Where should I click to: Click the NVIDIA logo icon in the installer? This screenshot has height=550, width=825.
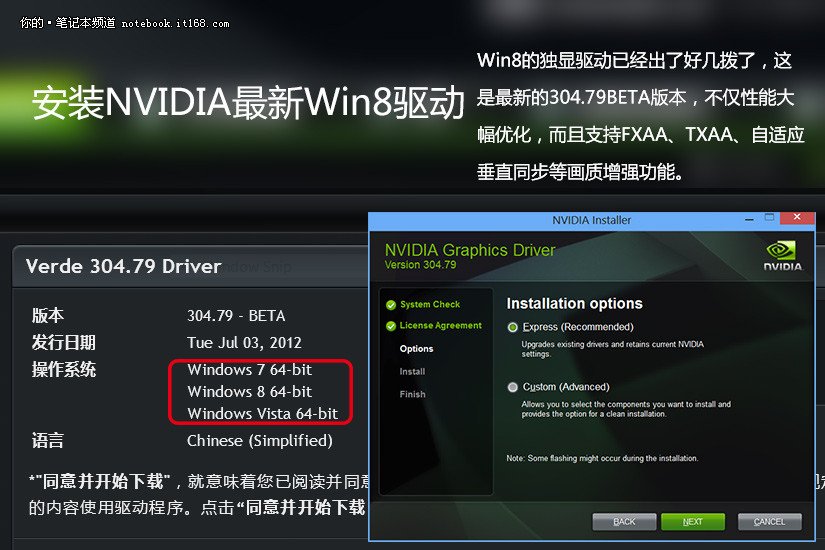pos(782,255)
